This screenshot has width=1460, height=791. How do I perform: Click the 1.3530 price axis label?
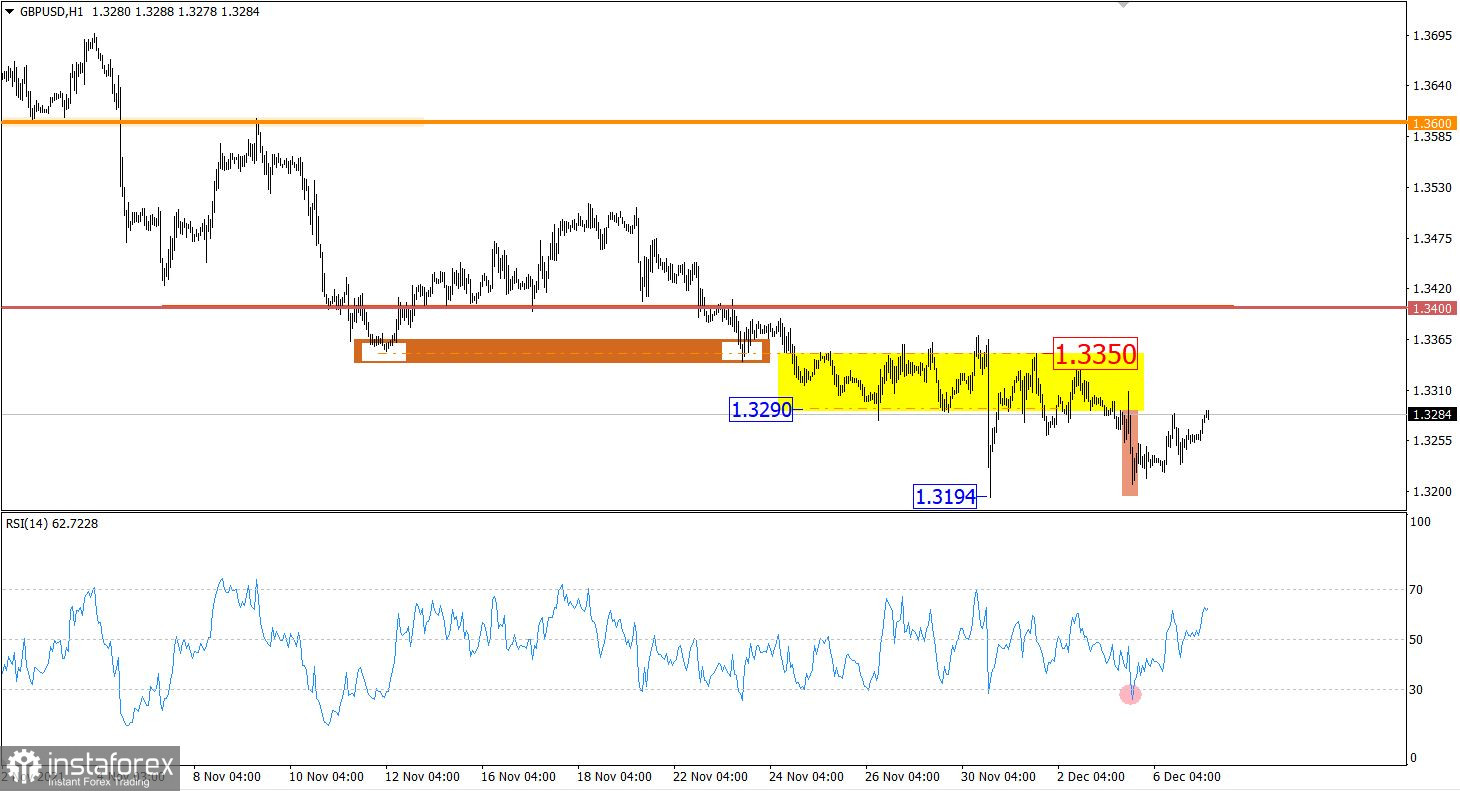click(x=1430, y=187)
